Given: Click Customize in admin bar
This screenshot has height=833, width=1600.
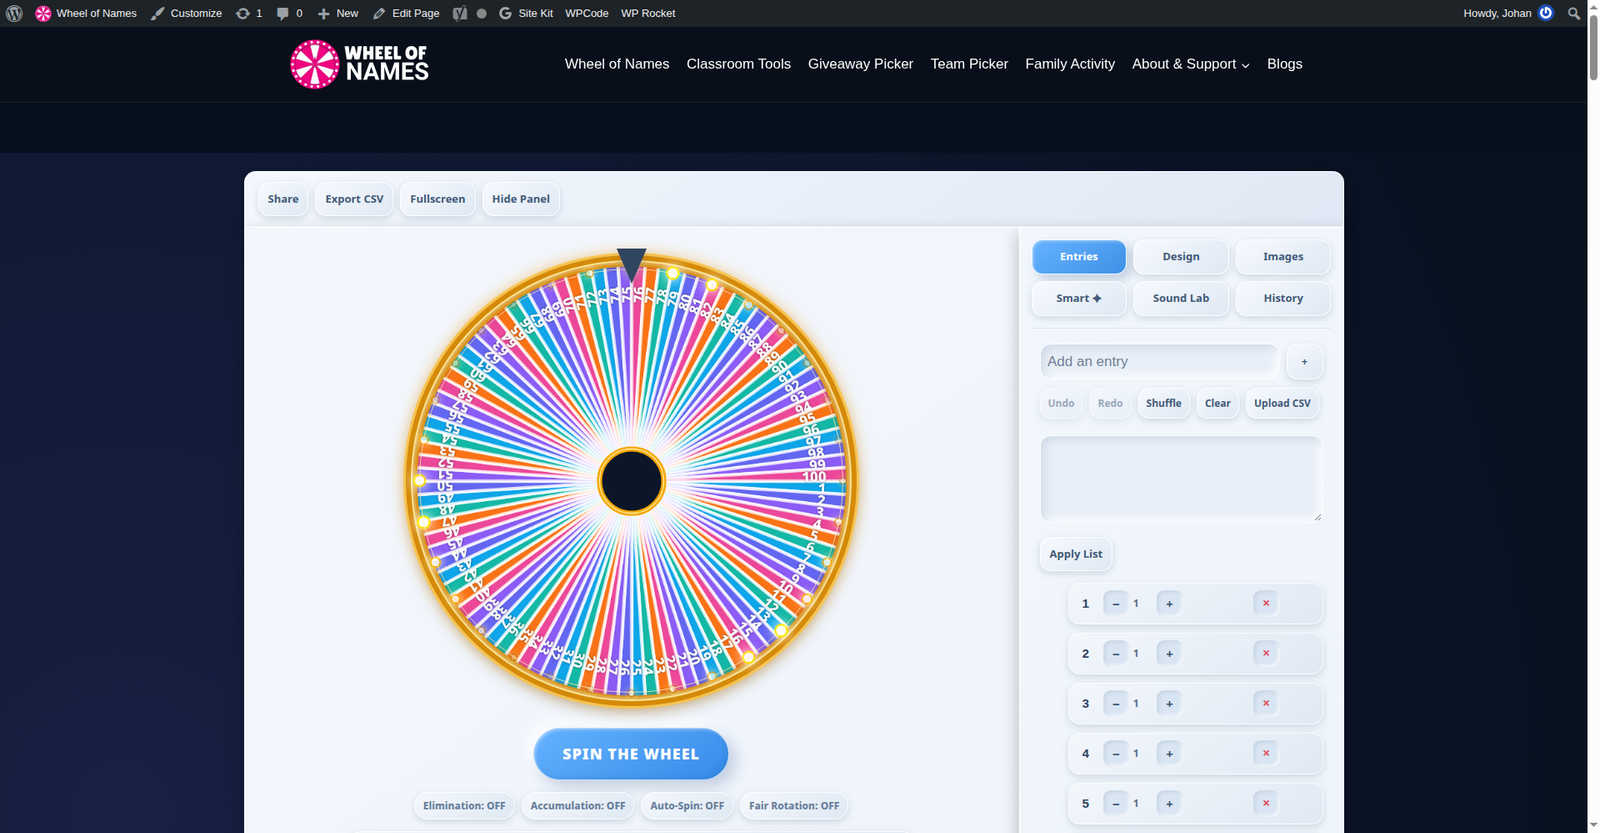Looking at the screenshot, I should (187, 13).
